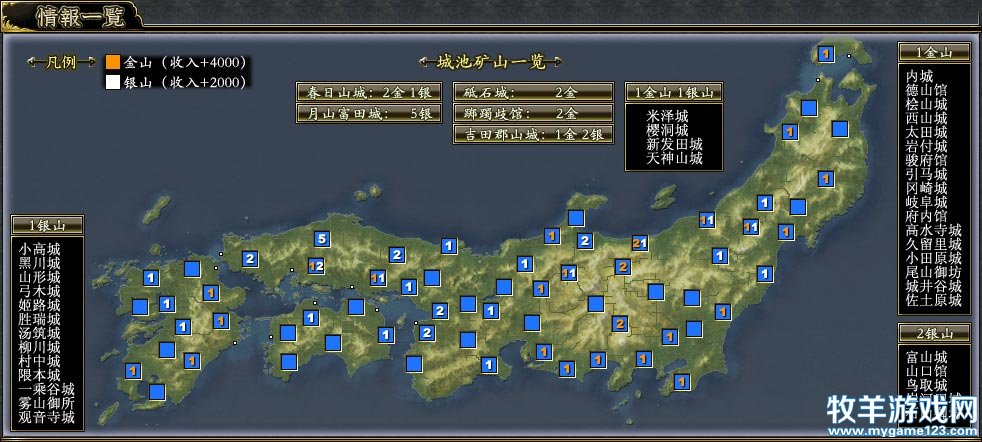
Task: Click the orange 金山 legend swatch
Action: tap(113, 62)
